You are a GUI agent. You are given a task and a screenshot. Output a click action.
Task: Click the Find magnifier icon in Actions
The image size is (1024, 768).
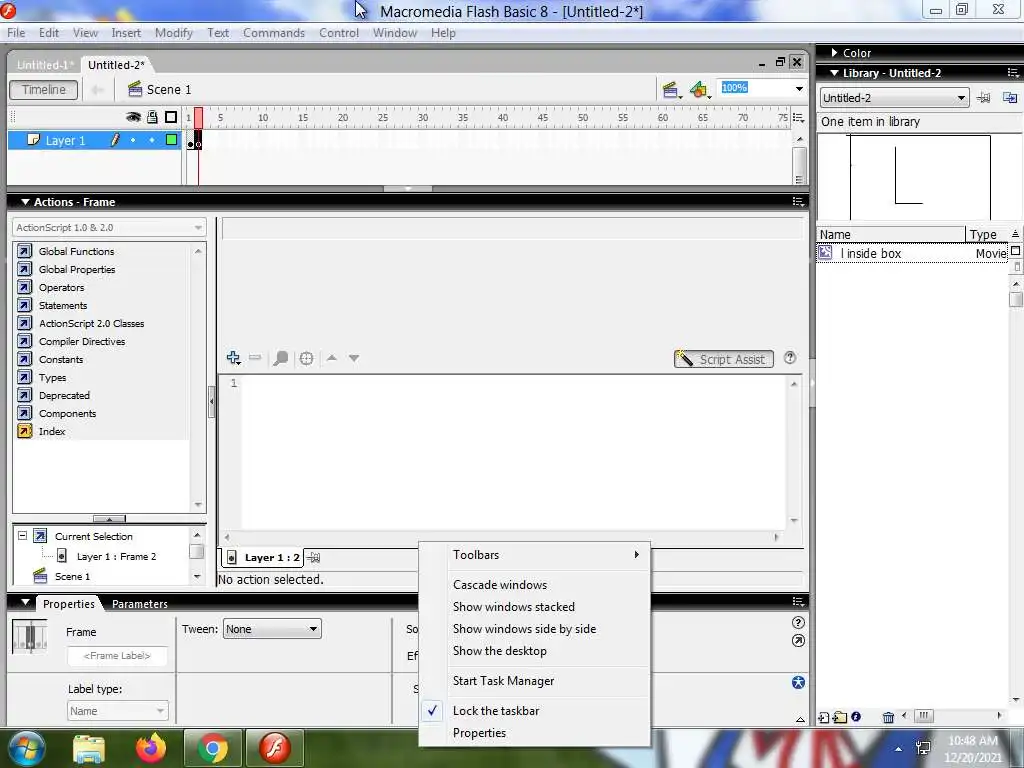[280, 358]
